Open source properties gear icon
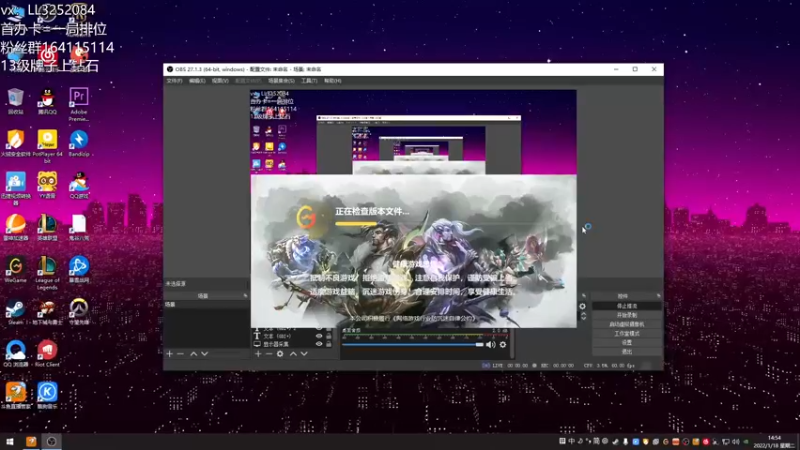The width and height of the screenshot is (800, 450). (280, 354)
